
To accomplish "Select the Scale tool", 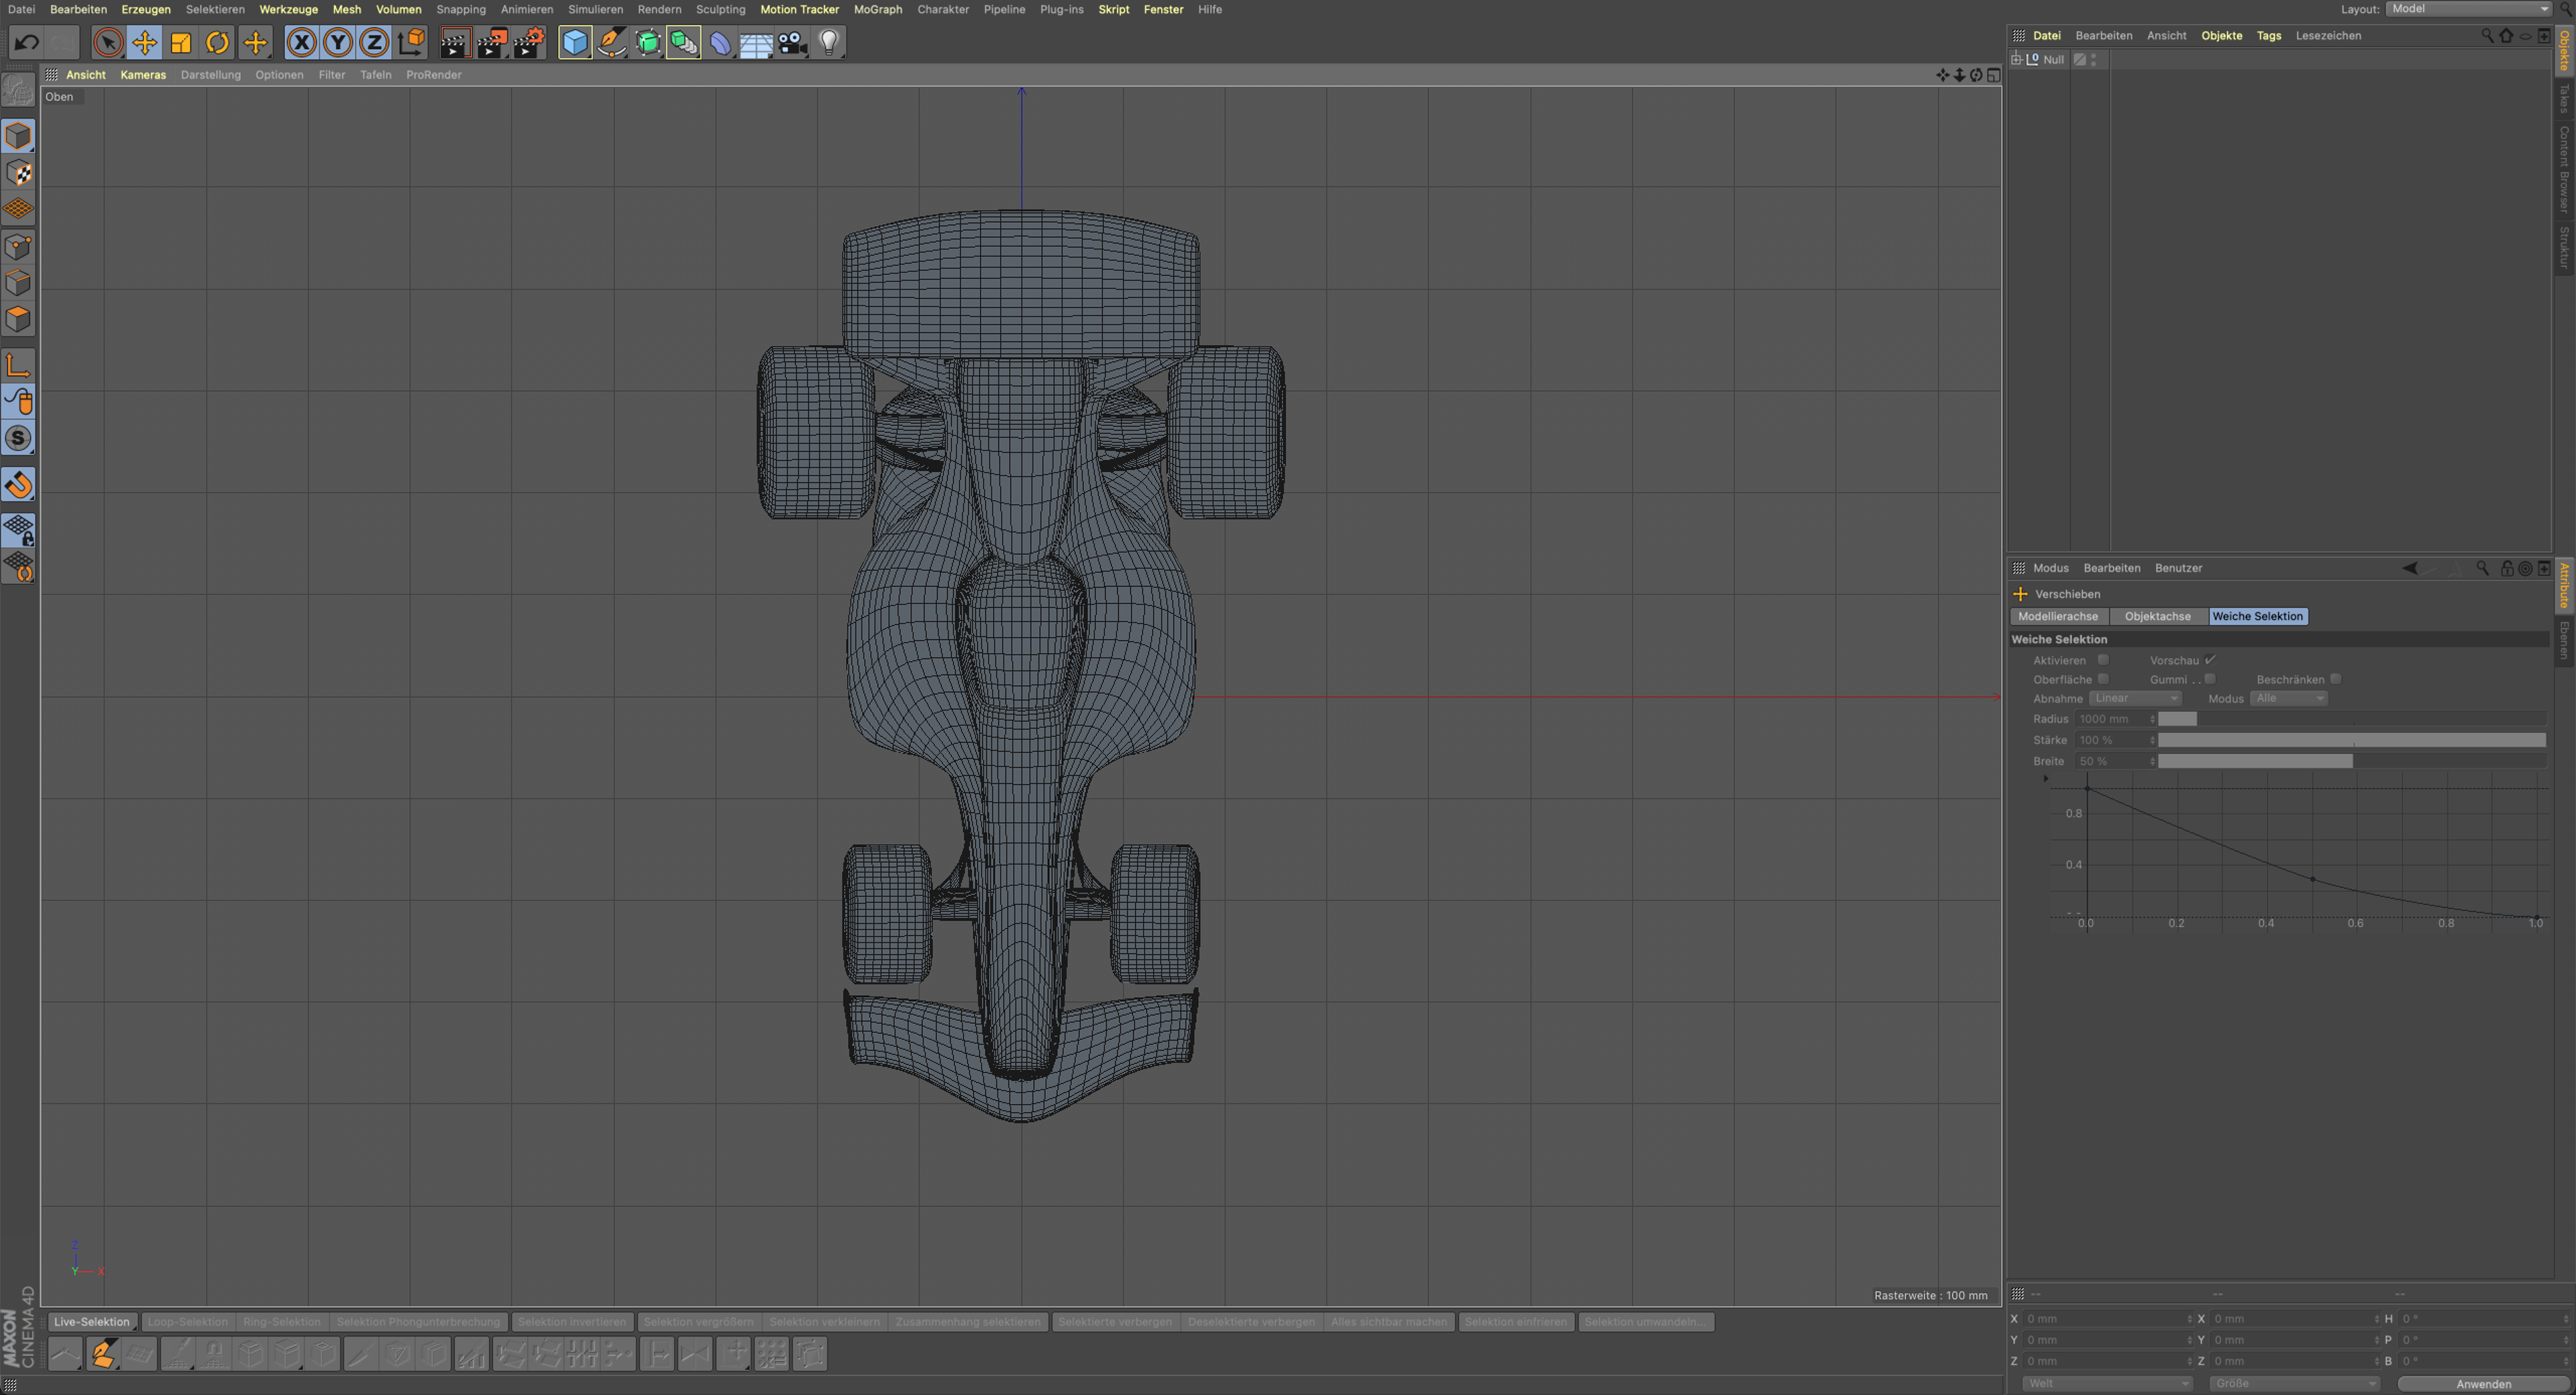I will coord(181,42).
